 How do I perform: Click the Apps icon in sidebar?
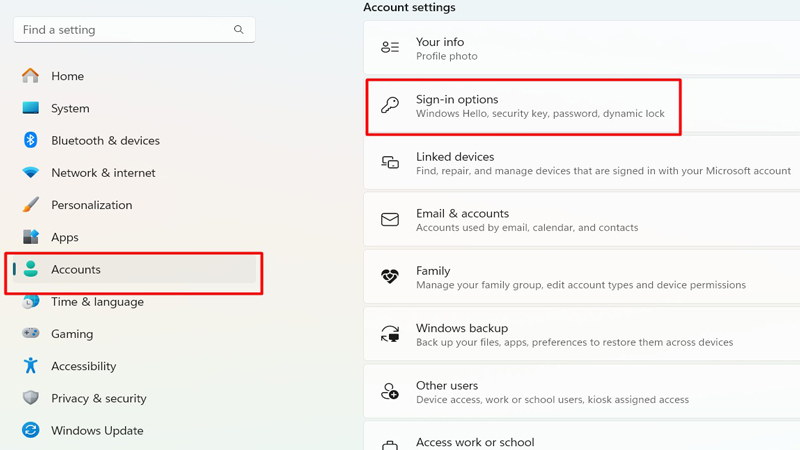tap(31, 237)
